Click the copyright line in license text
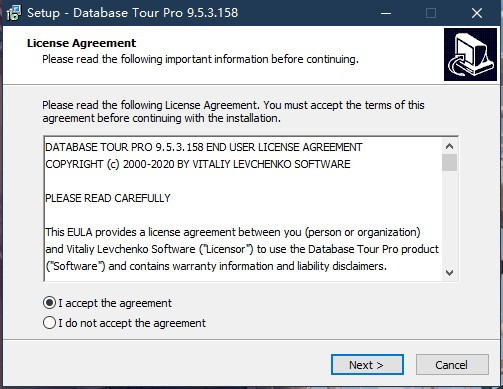Screen dimensions: 503x389 point(198,164)
